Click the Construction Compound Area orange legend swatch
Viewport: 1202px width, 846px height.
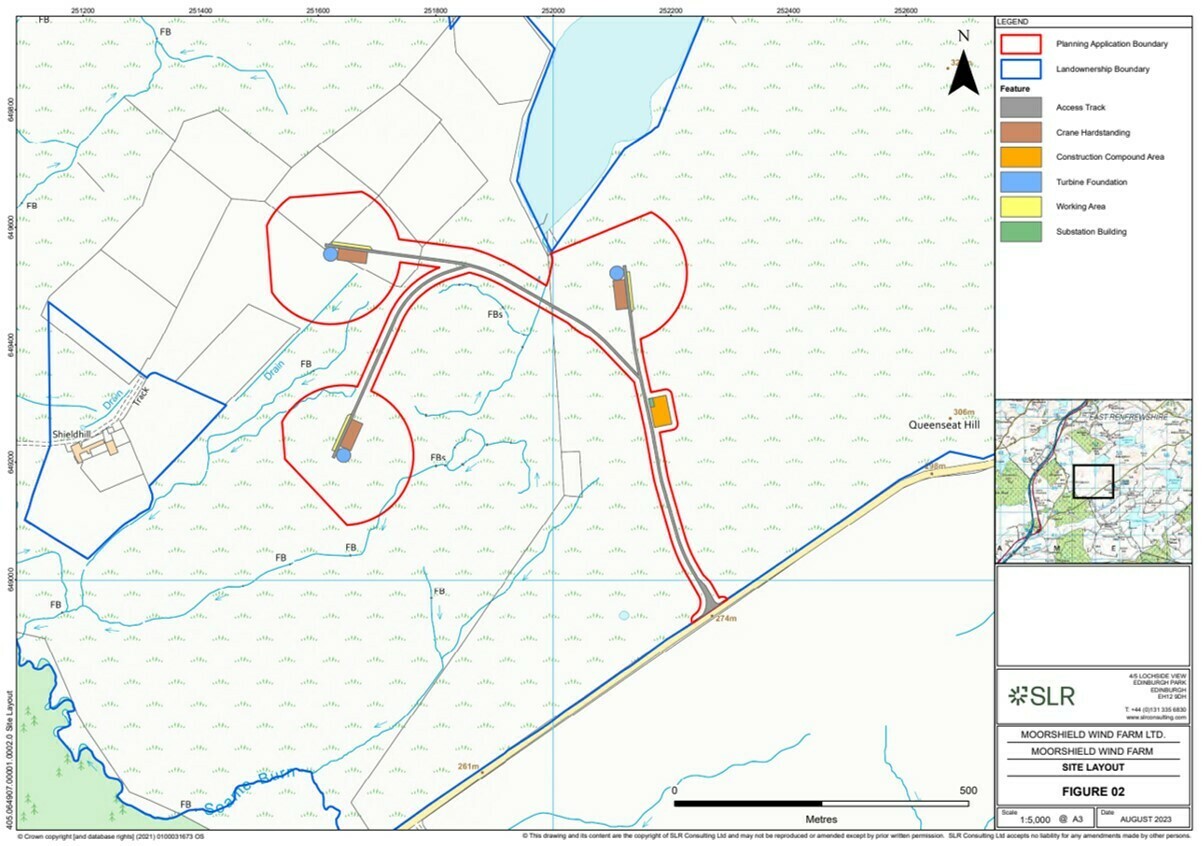(x=1021, y=157)
